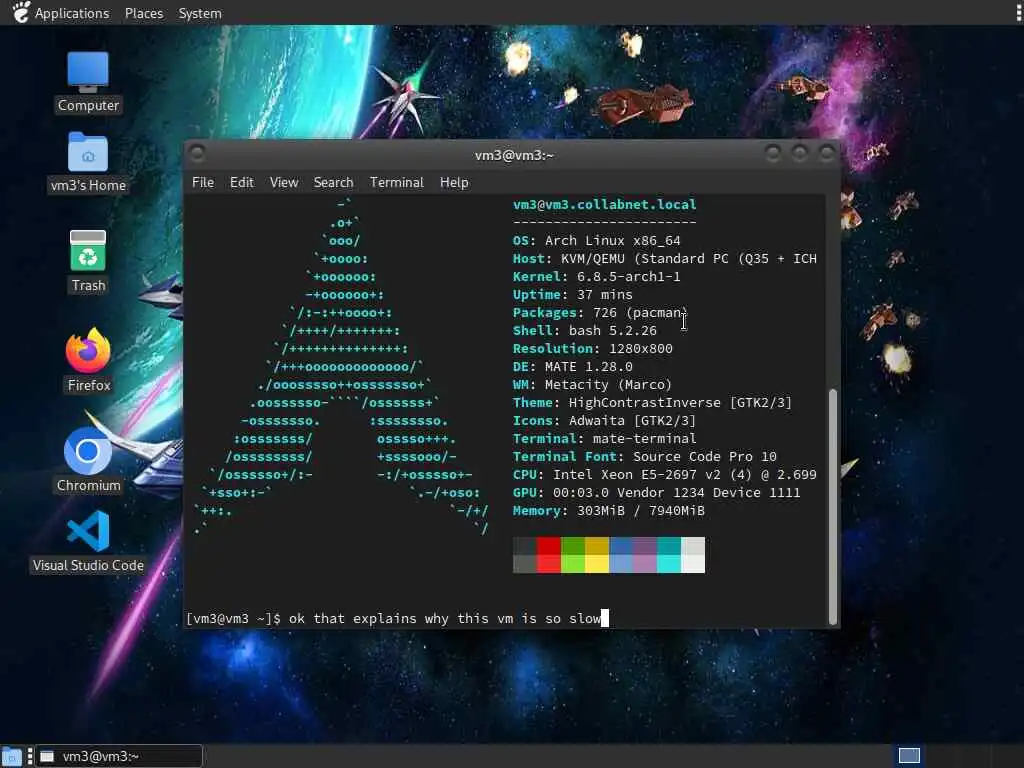Image resolution: width=1024 pixels, height=768 pixels.
Task: Click the vm3@vm3:~ taskbar button
Action: click(119, 756)
